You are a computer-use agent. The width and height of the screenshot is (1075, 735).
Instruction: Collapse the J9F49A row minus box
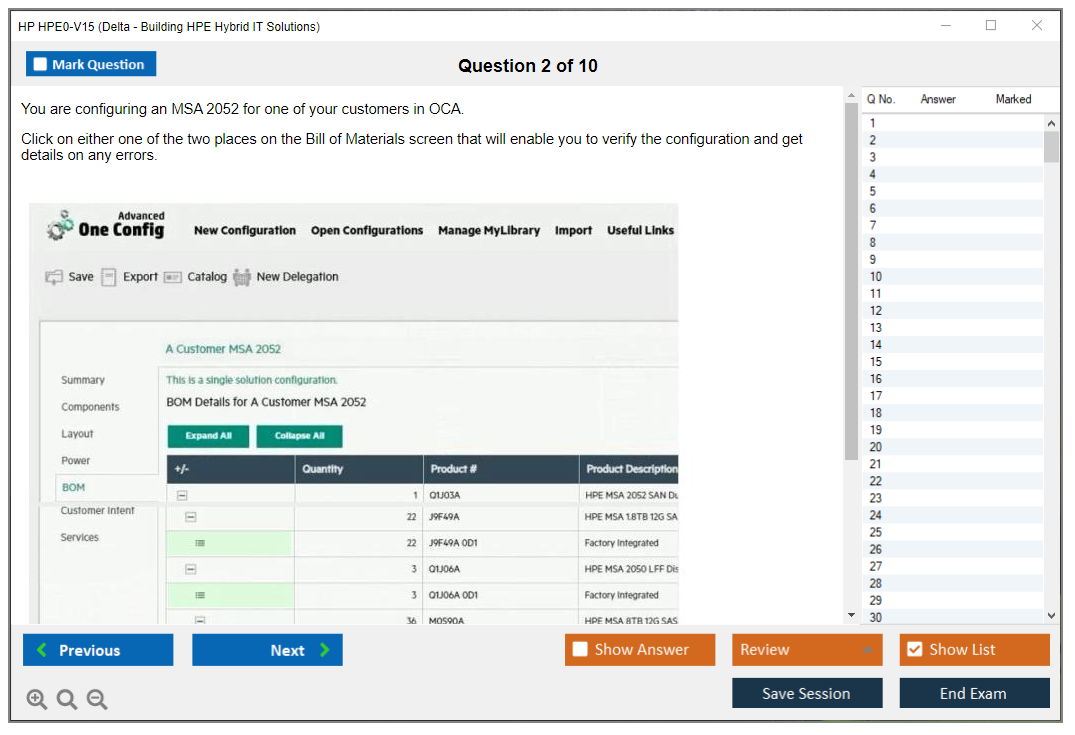coord(191,517)
